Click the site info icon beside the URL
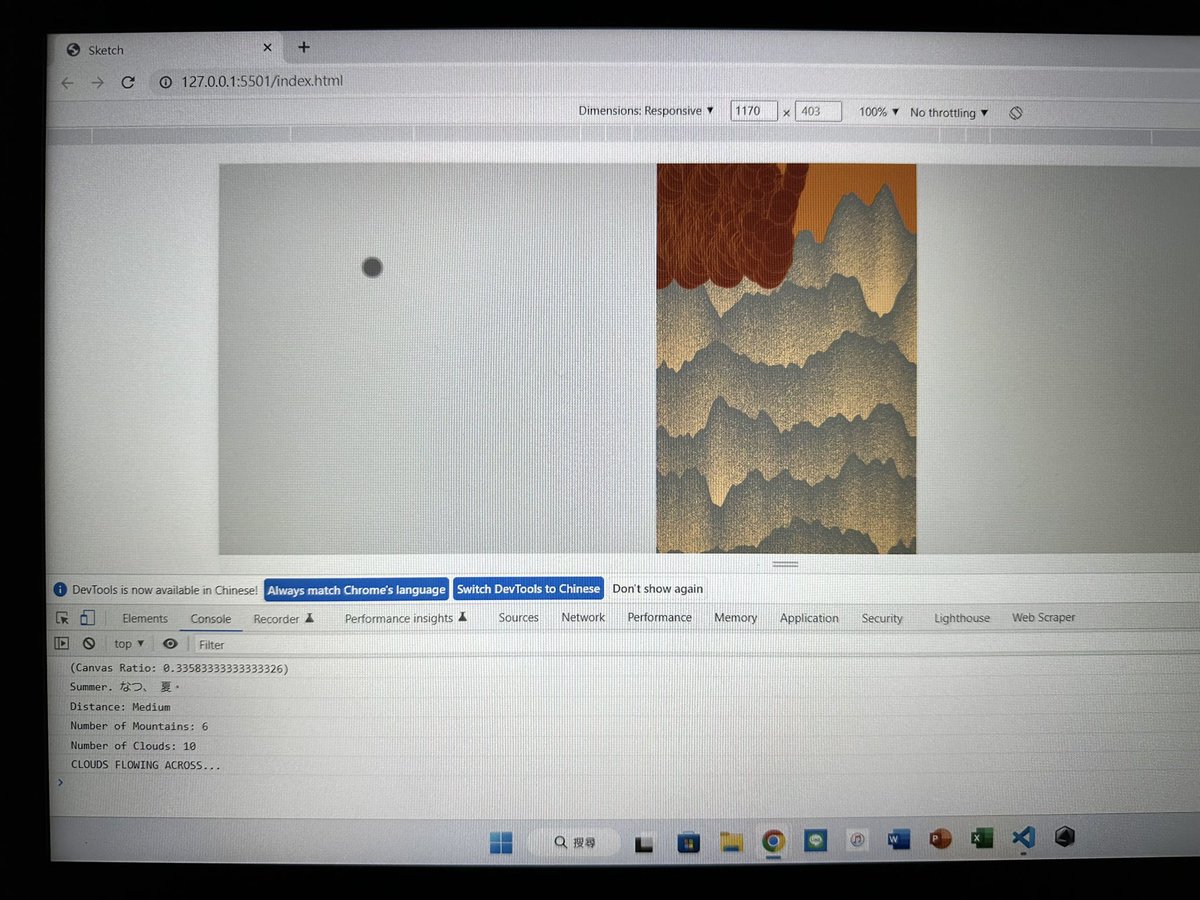Viewport: 1200px width, 900px height. [165, 82]
